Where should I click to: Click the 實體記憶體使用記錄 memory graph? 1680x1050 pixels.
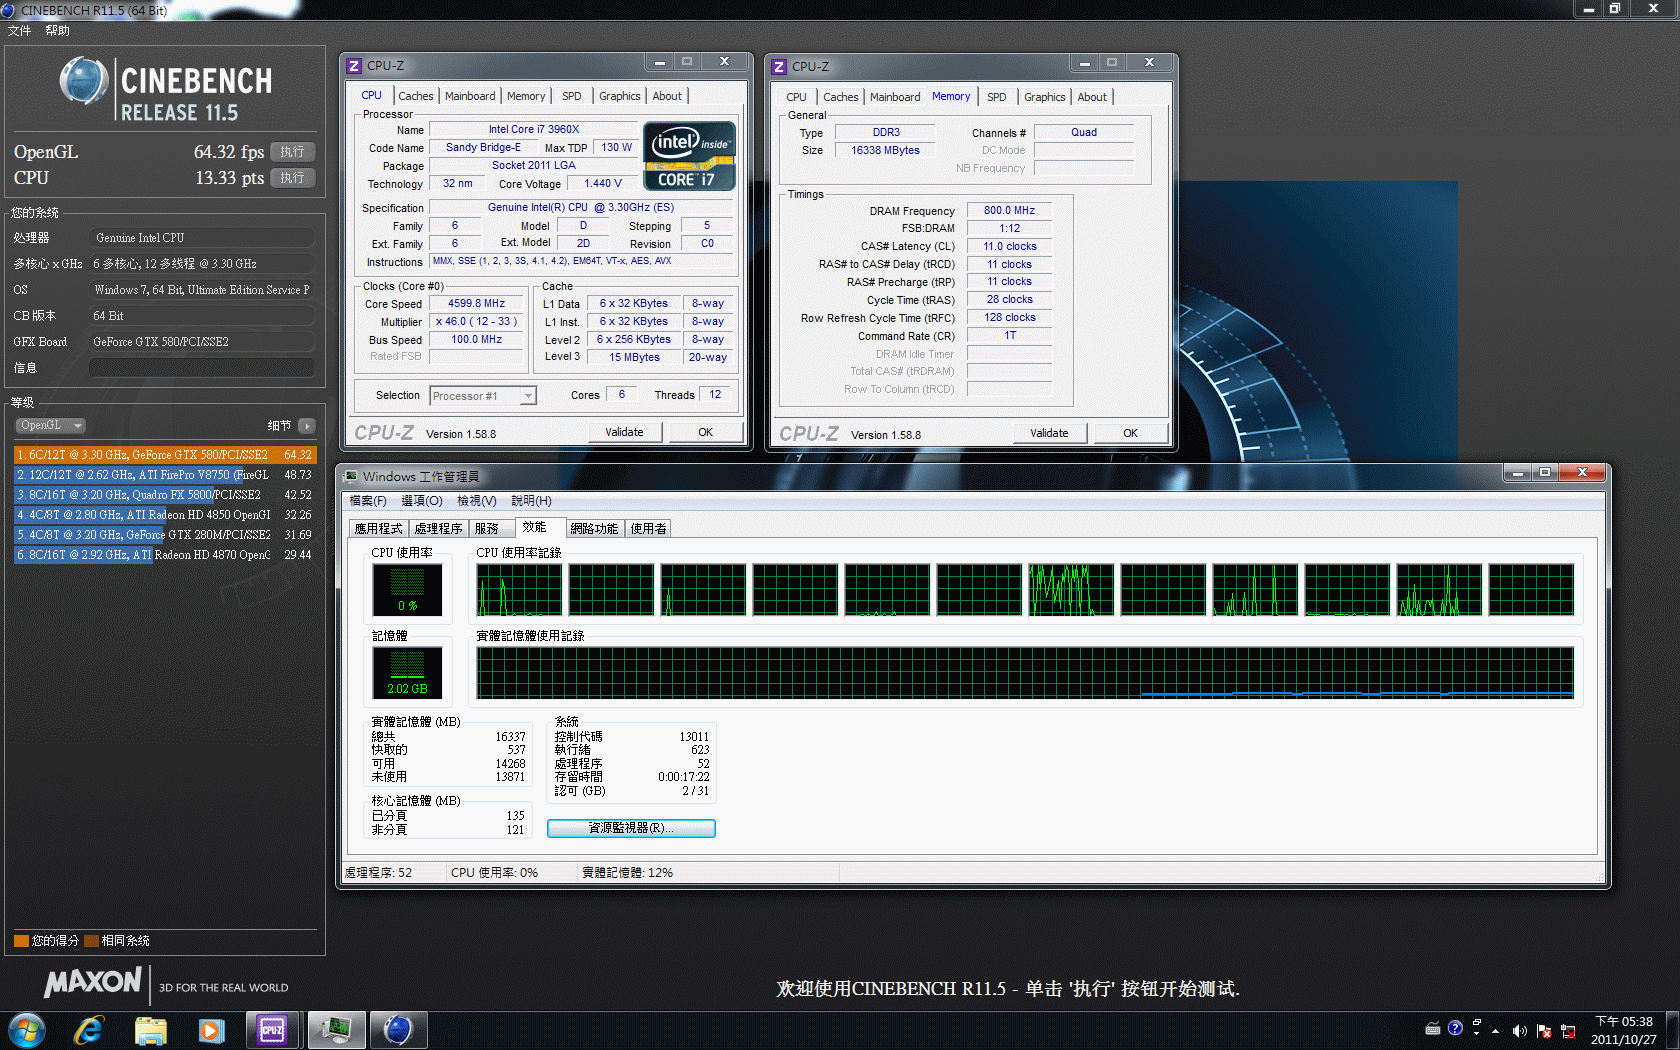[1025, 673]
